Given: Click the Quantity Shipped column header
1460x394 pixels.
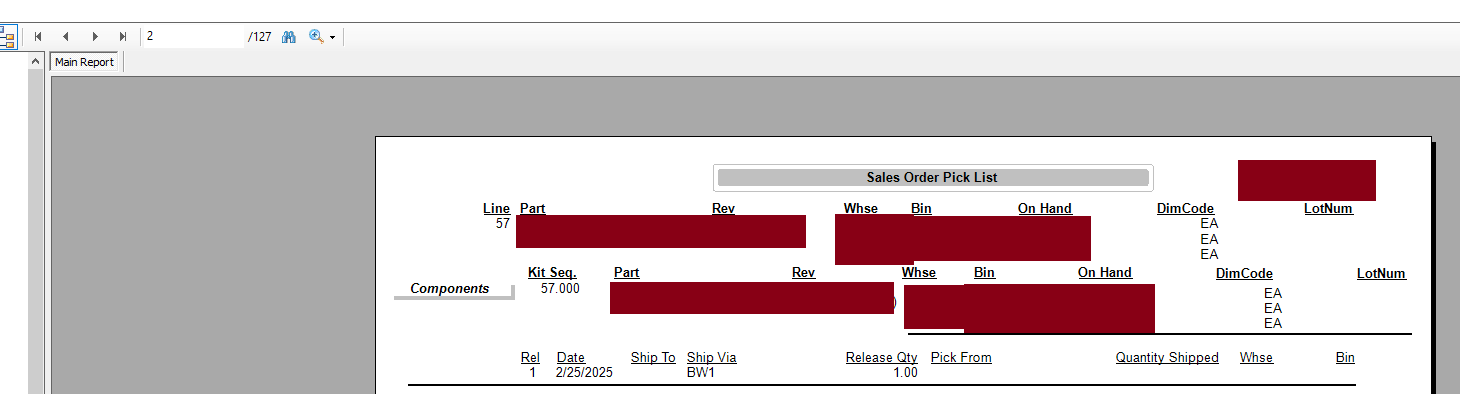Looking at the screenshot, I should click(x=1167, y=358).
